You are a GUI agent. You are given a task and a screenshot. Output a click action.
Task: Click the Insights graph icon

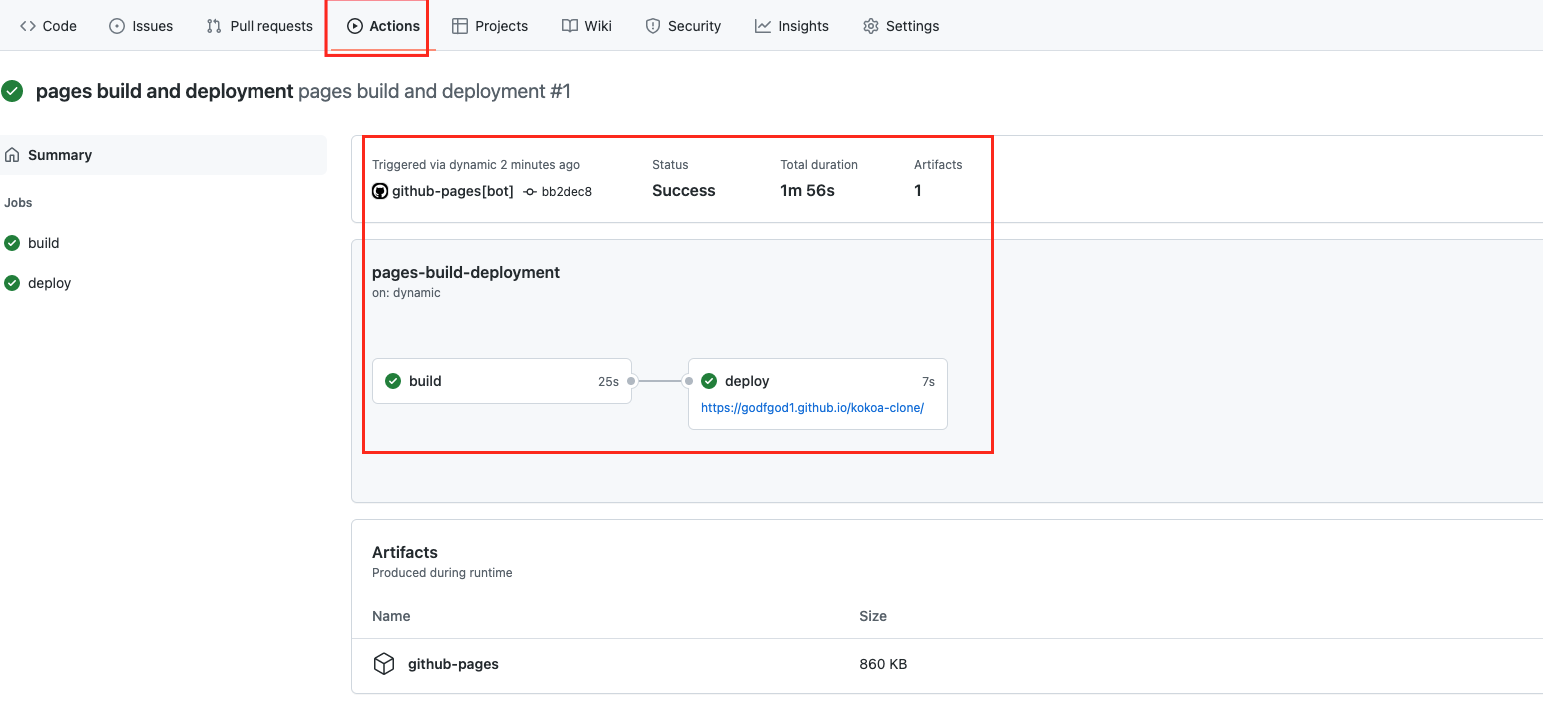(x=763, y=26)
